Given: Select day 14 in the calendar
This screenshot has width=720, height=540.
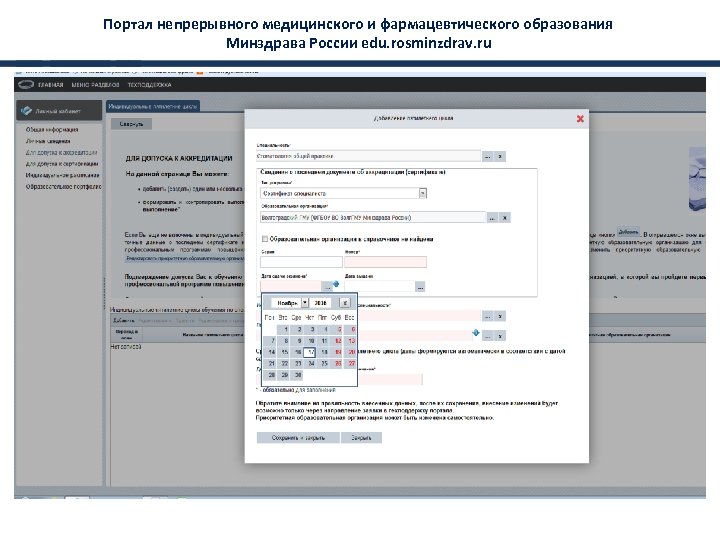Looking at the screenshot, I should coord(271,352).
